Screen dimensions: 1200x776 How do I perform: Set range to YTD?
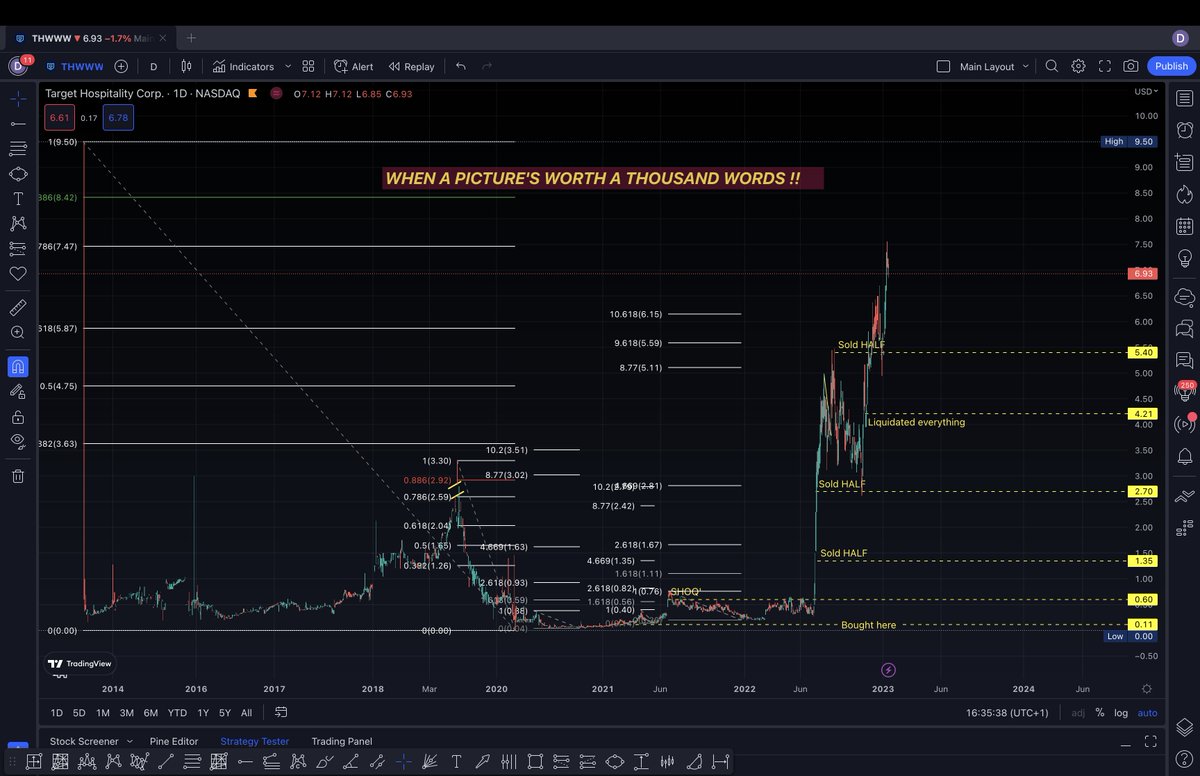[x=177, y=713]
